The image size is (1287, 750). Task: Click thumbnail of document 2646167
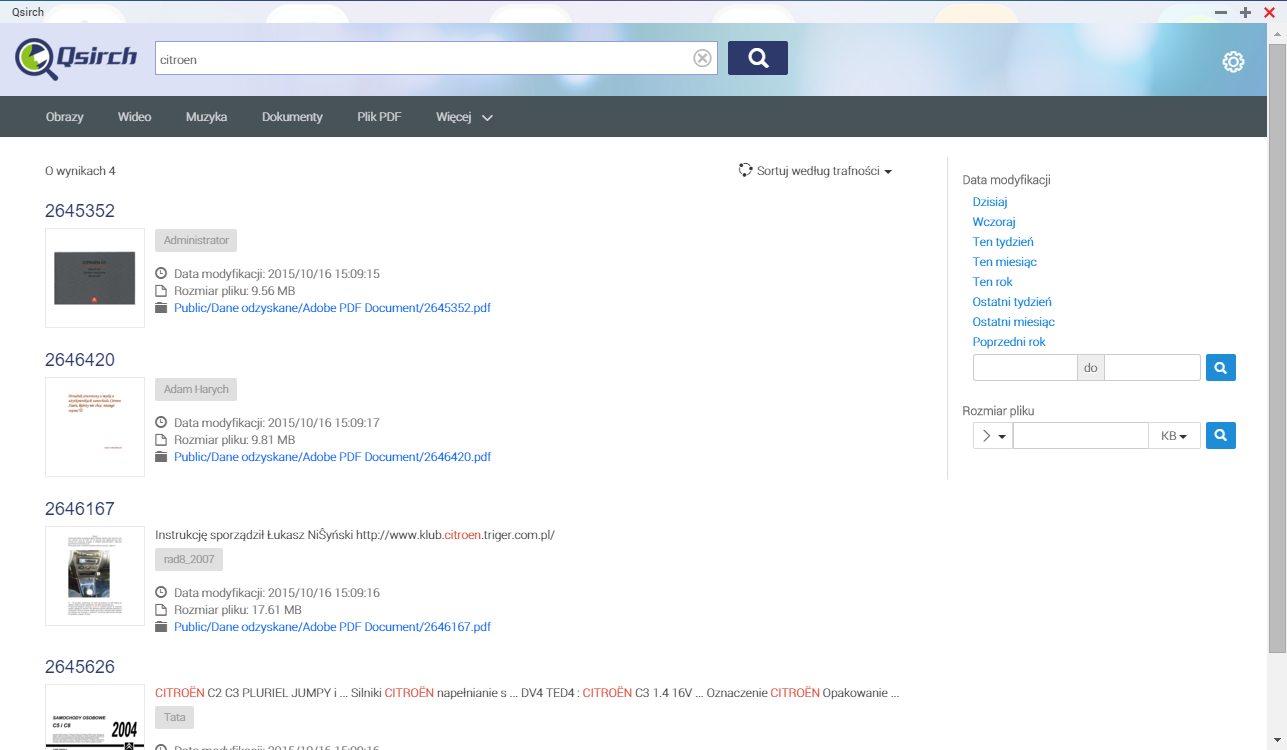coord(95,576)
